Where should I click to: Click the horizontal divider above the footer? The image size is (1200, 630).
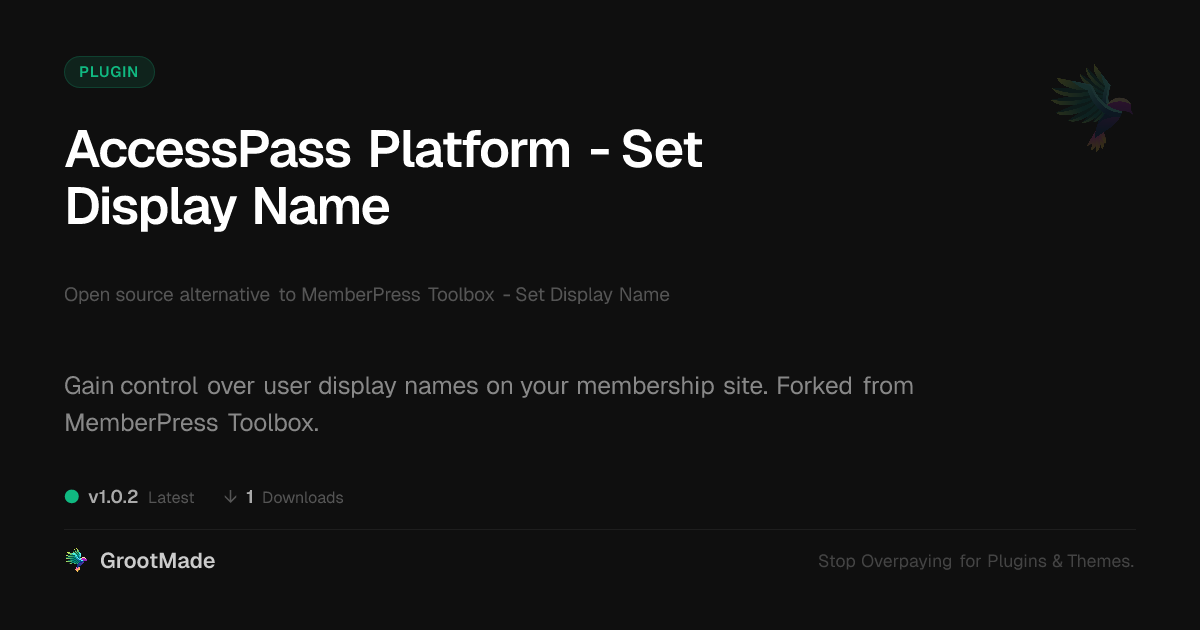(x=600, y=529)
